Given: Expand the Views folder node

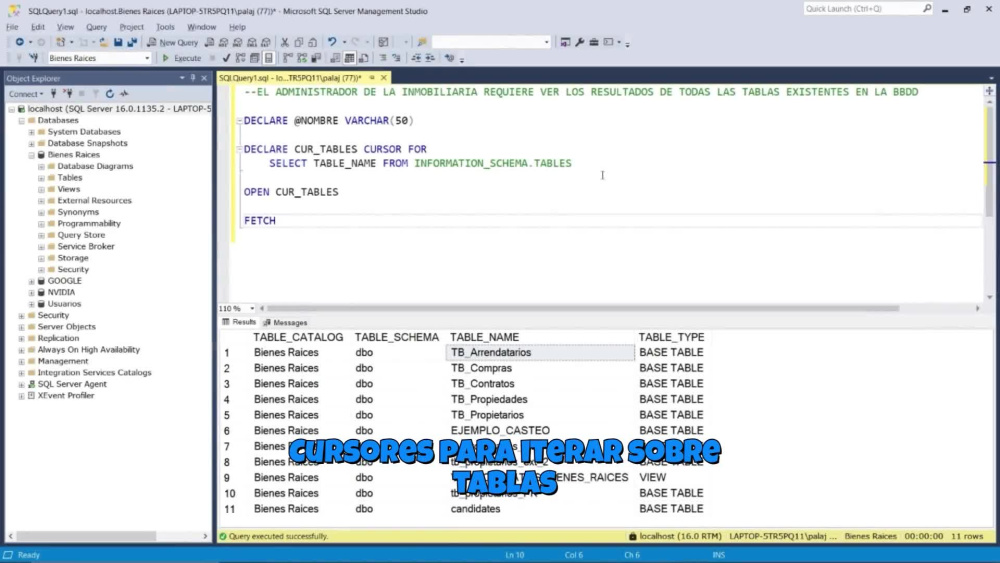Looking at the screenshot, I should point(41,189).
